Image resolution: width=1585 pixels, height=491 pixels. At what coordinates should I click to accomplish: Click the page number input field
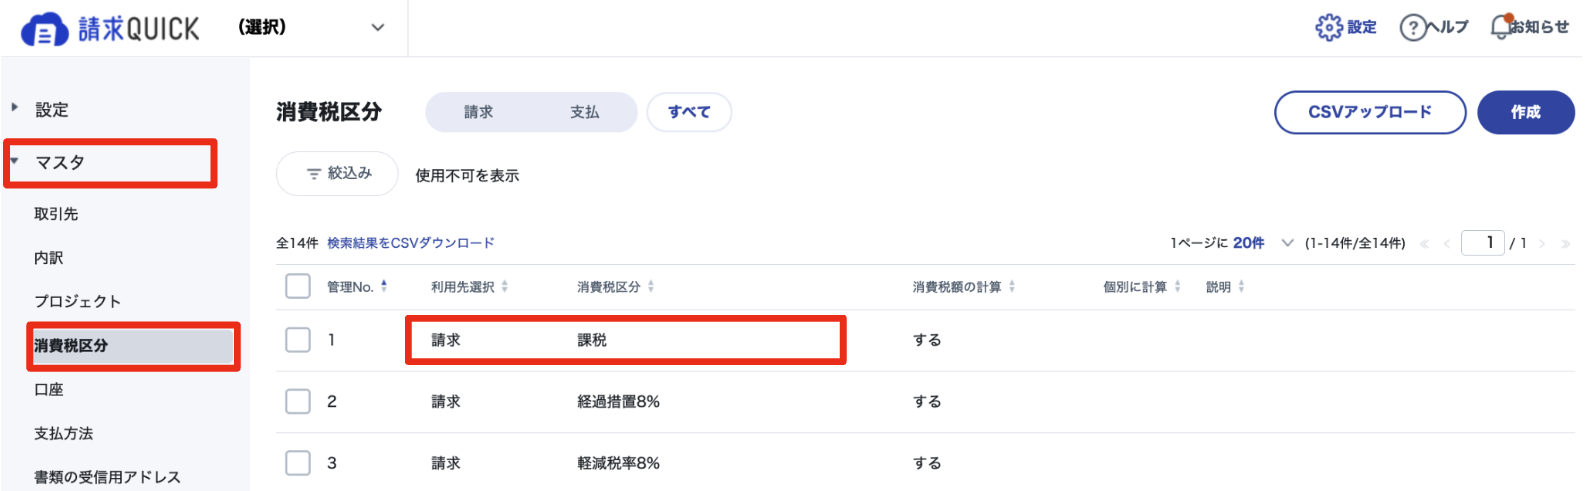(x=1482, y=243)
